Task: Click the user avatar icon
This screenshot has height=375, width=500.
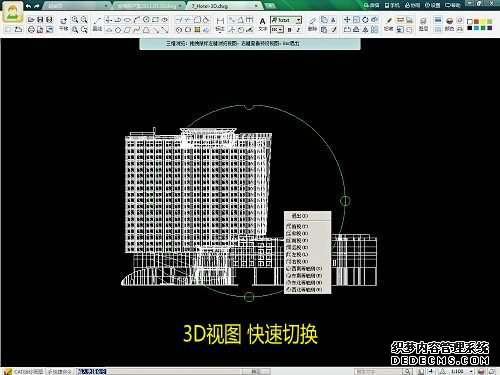Action: [x=13, y=12]
